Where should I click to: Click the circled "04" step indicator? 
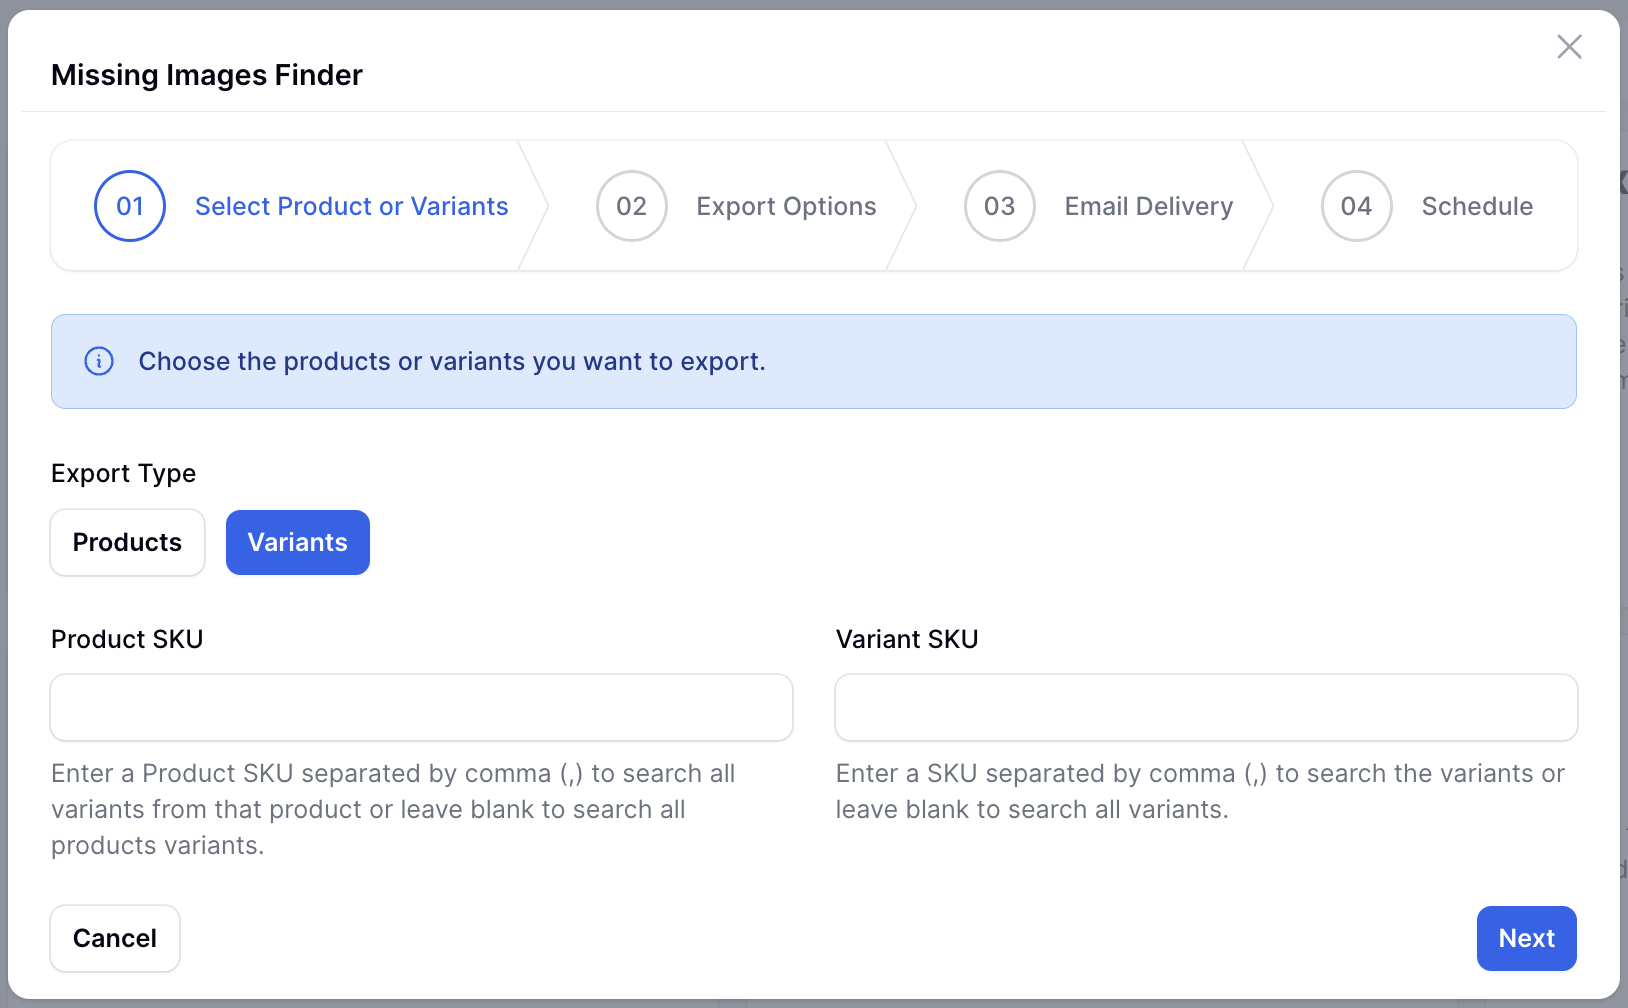pyautogui.click(x=1356, y=206)
